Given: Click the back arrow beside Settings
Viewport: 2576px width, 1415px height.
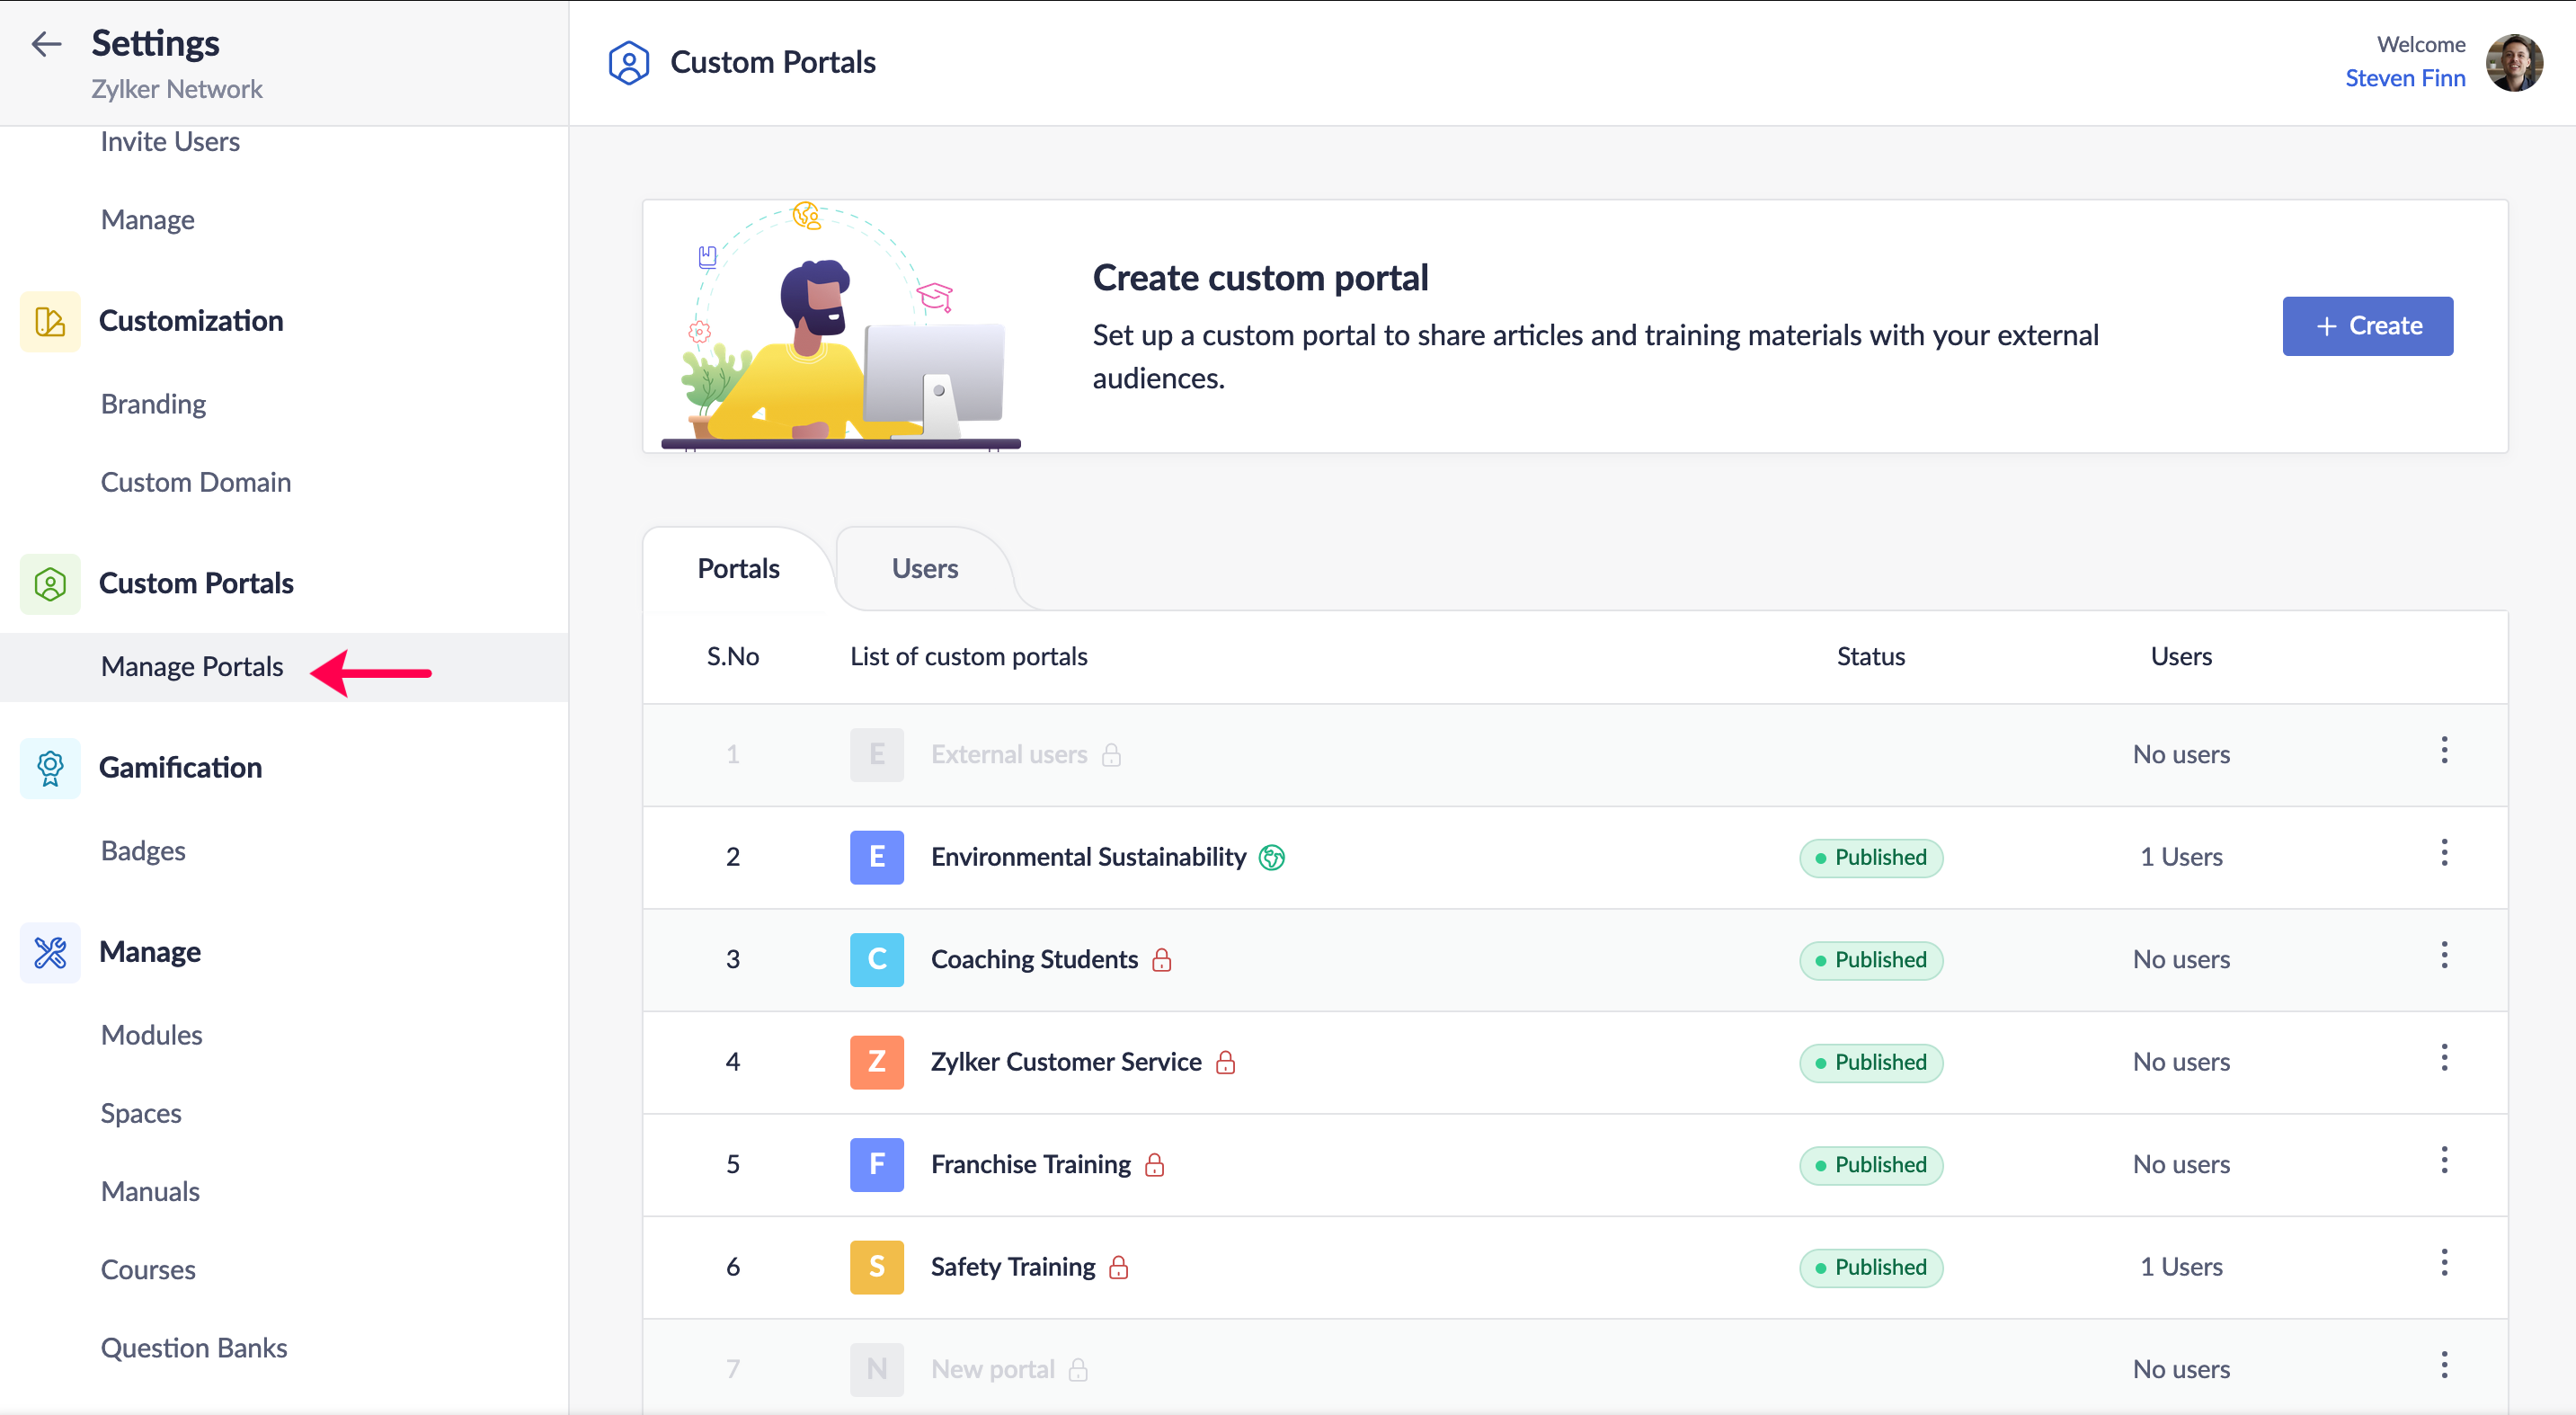Looking at the screenshot, I should (x=46, y=44).
